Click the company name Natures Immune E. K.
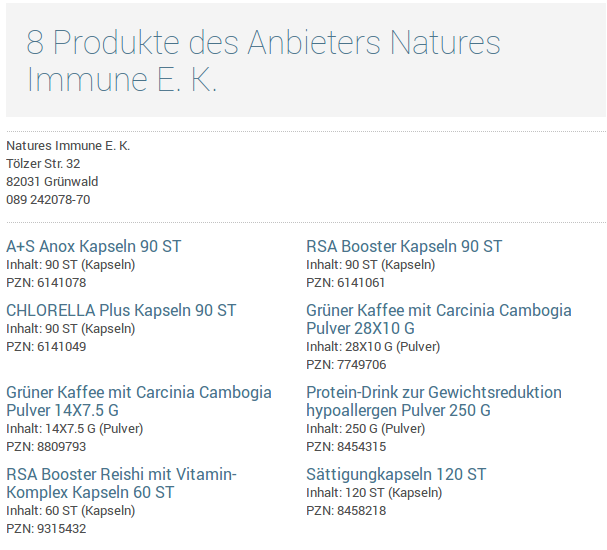The width and height of the screenshot is (607, 550). (68, 146)
